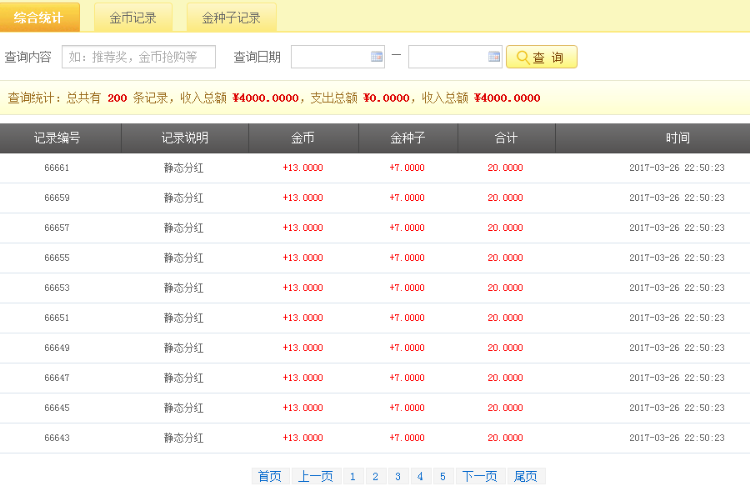Open the start date calendar icon
Viewport: 750px width, 491px height.
[377, 56]
